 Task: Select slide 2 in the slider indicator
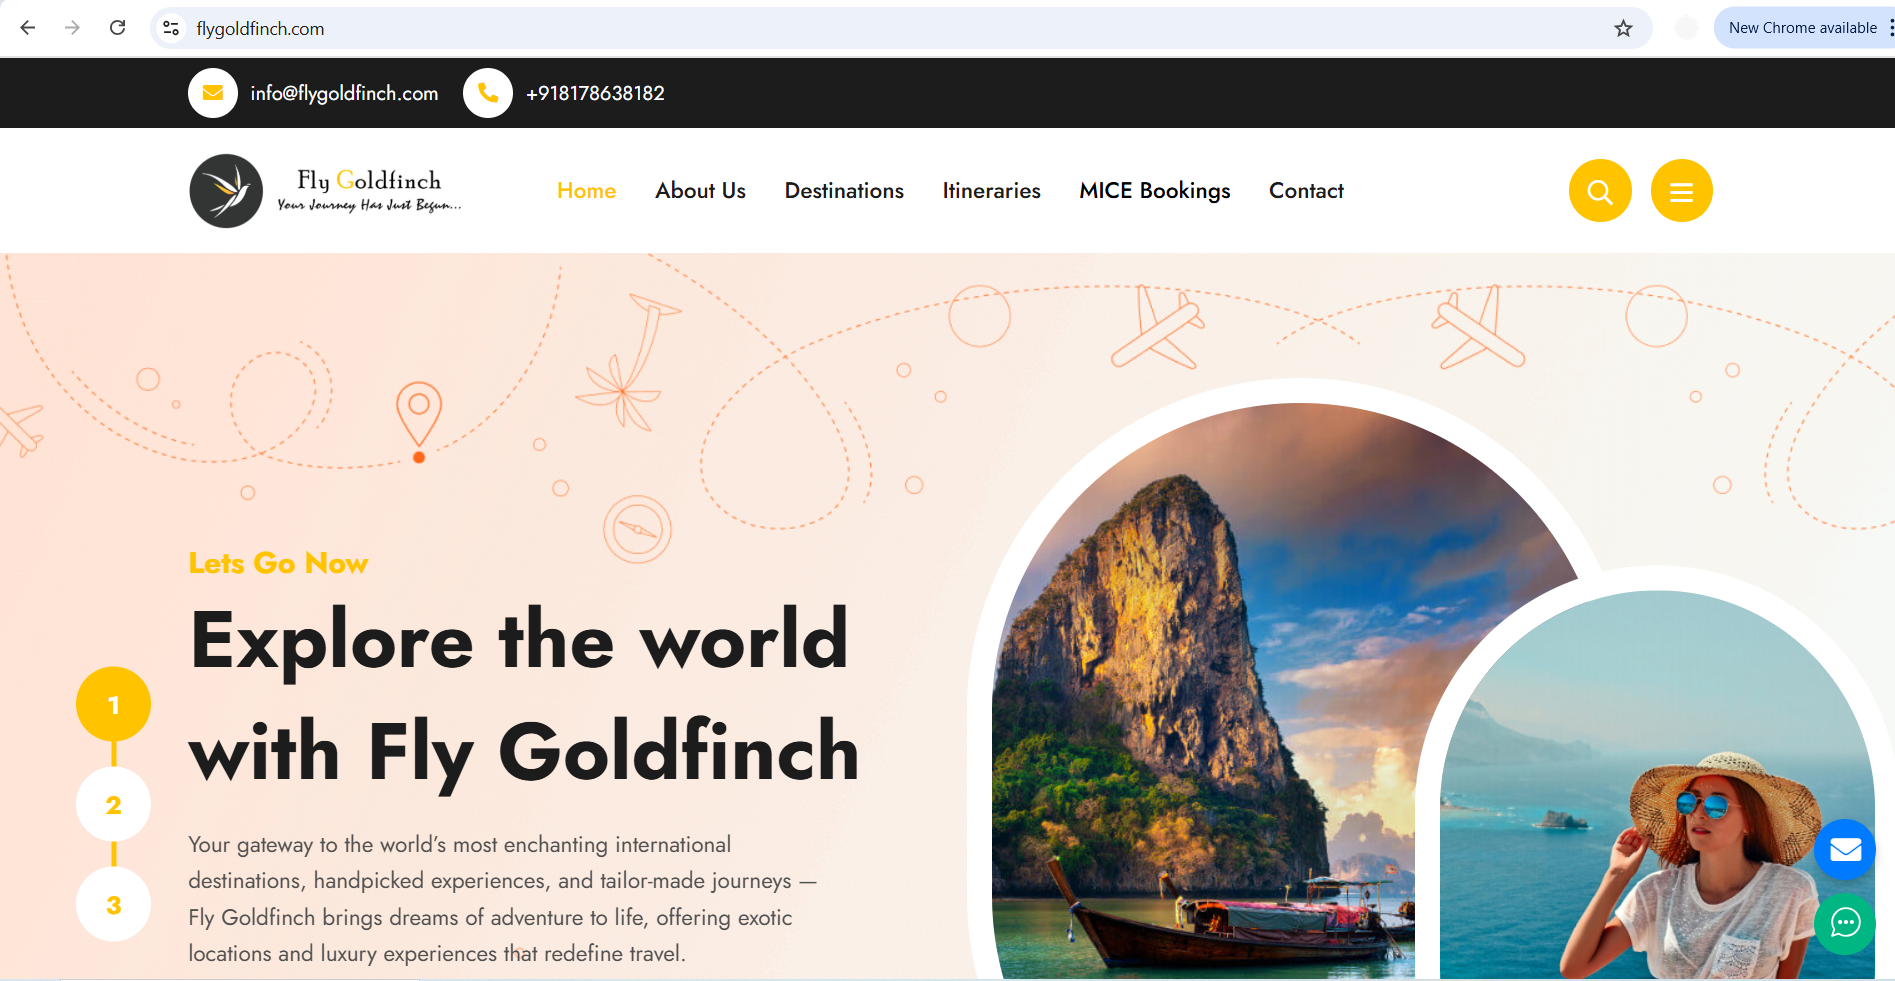pos(114,805)
